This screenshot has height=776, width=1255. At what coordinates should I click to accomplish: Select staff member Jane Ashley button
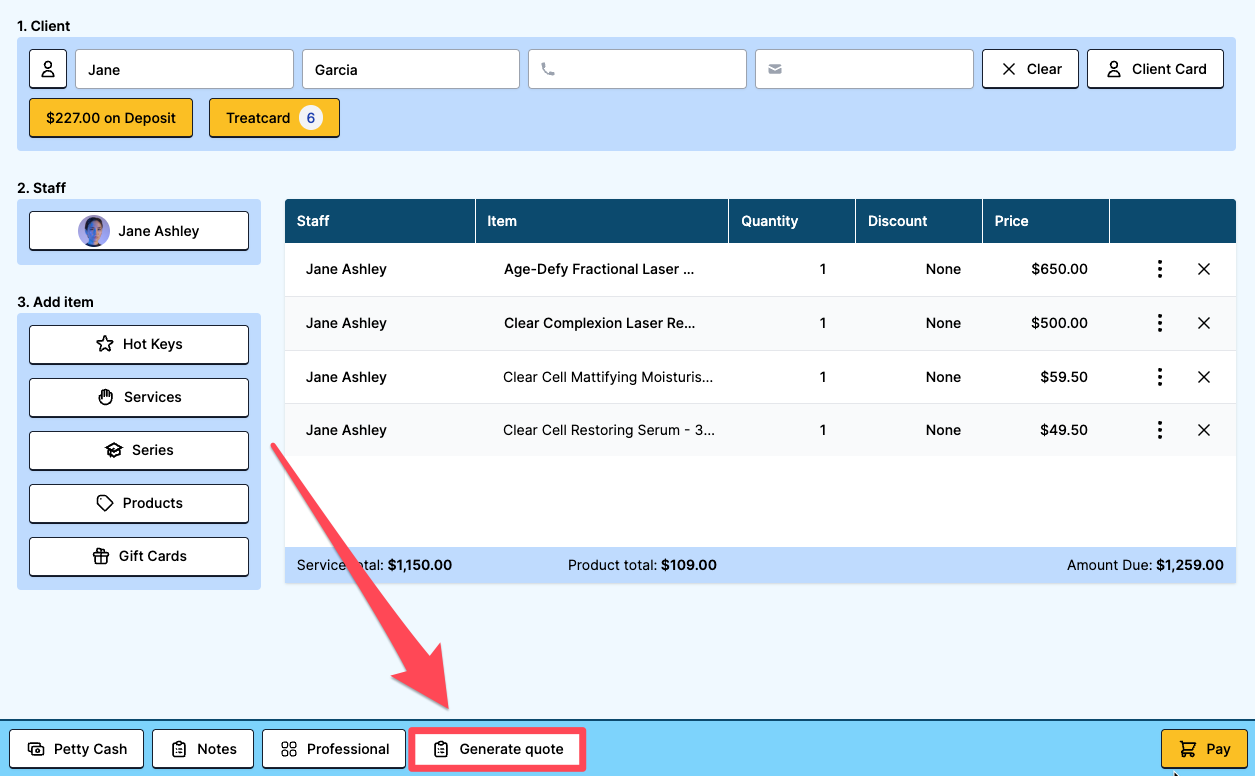click(139, 231)
